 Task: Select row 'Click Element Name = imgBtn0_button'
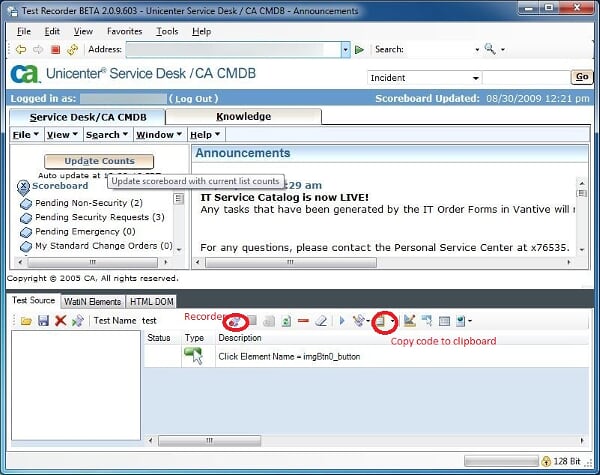(366, 356)
